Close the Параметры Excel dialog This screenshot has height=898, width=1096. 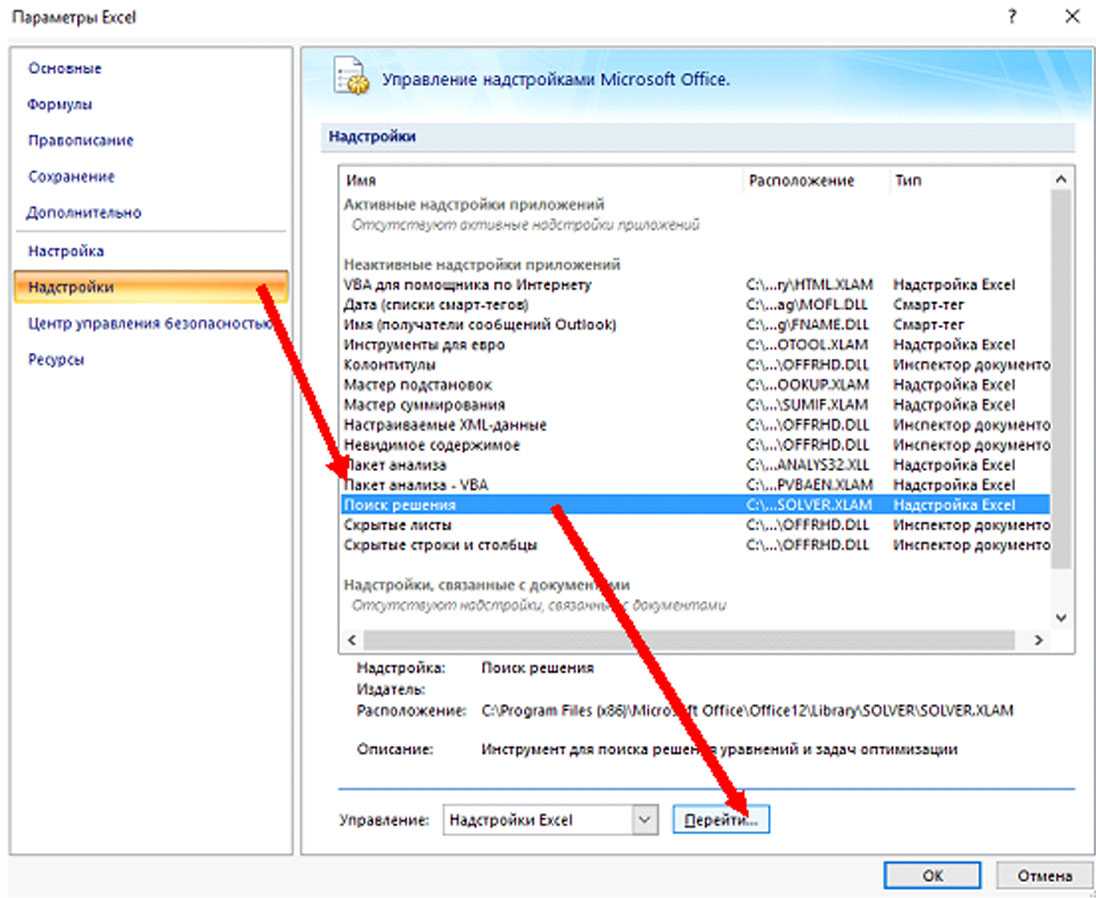(1071, 17)
